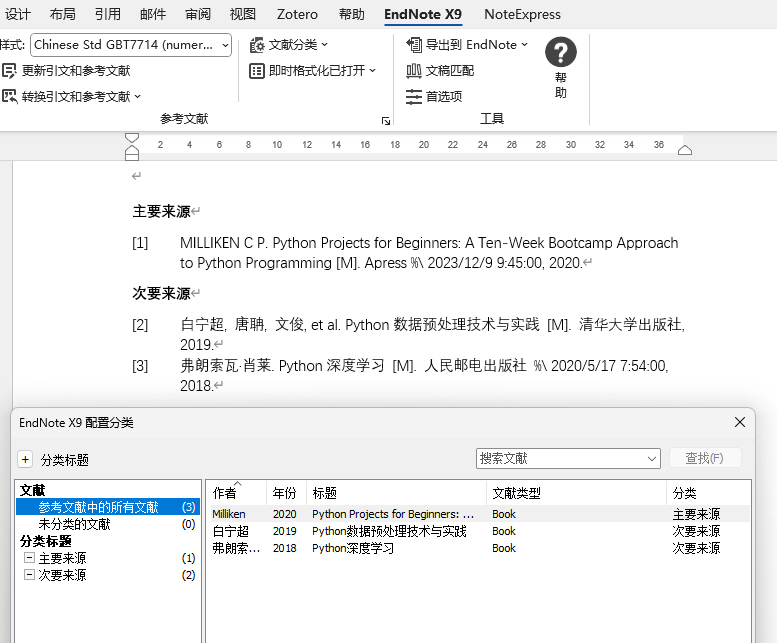Click 导出到 EndNote icon
This screenshot has width=777, height=643.
pyautogui.click(x=414, y=45)
